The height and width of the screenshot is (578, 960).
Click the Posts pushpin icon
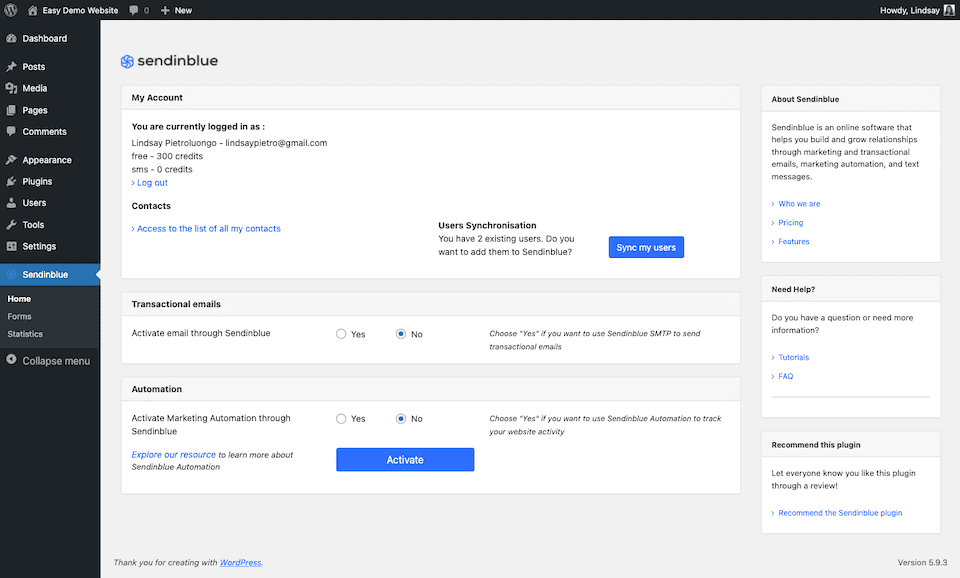11,67
